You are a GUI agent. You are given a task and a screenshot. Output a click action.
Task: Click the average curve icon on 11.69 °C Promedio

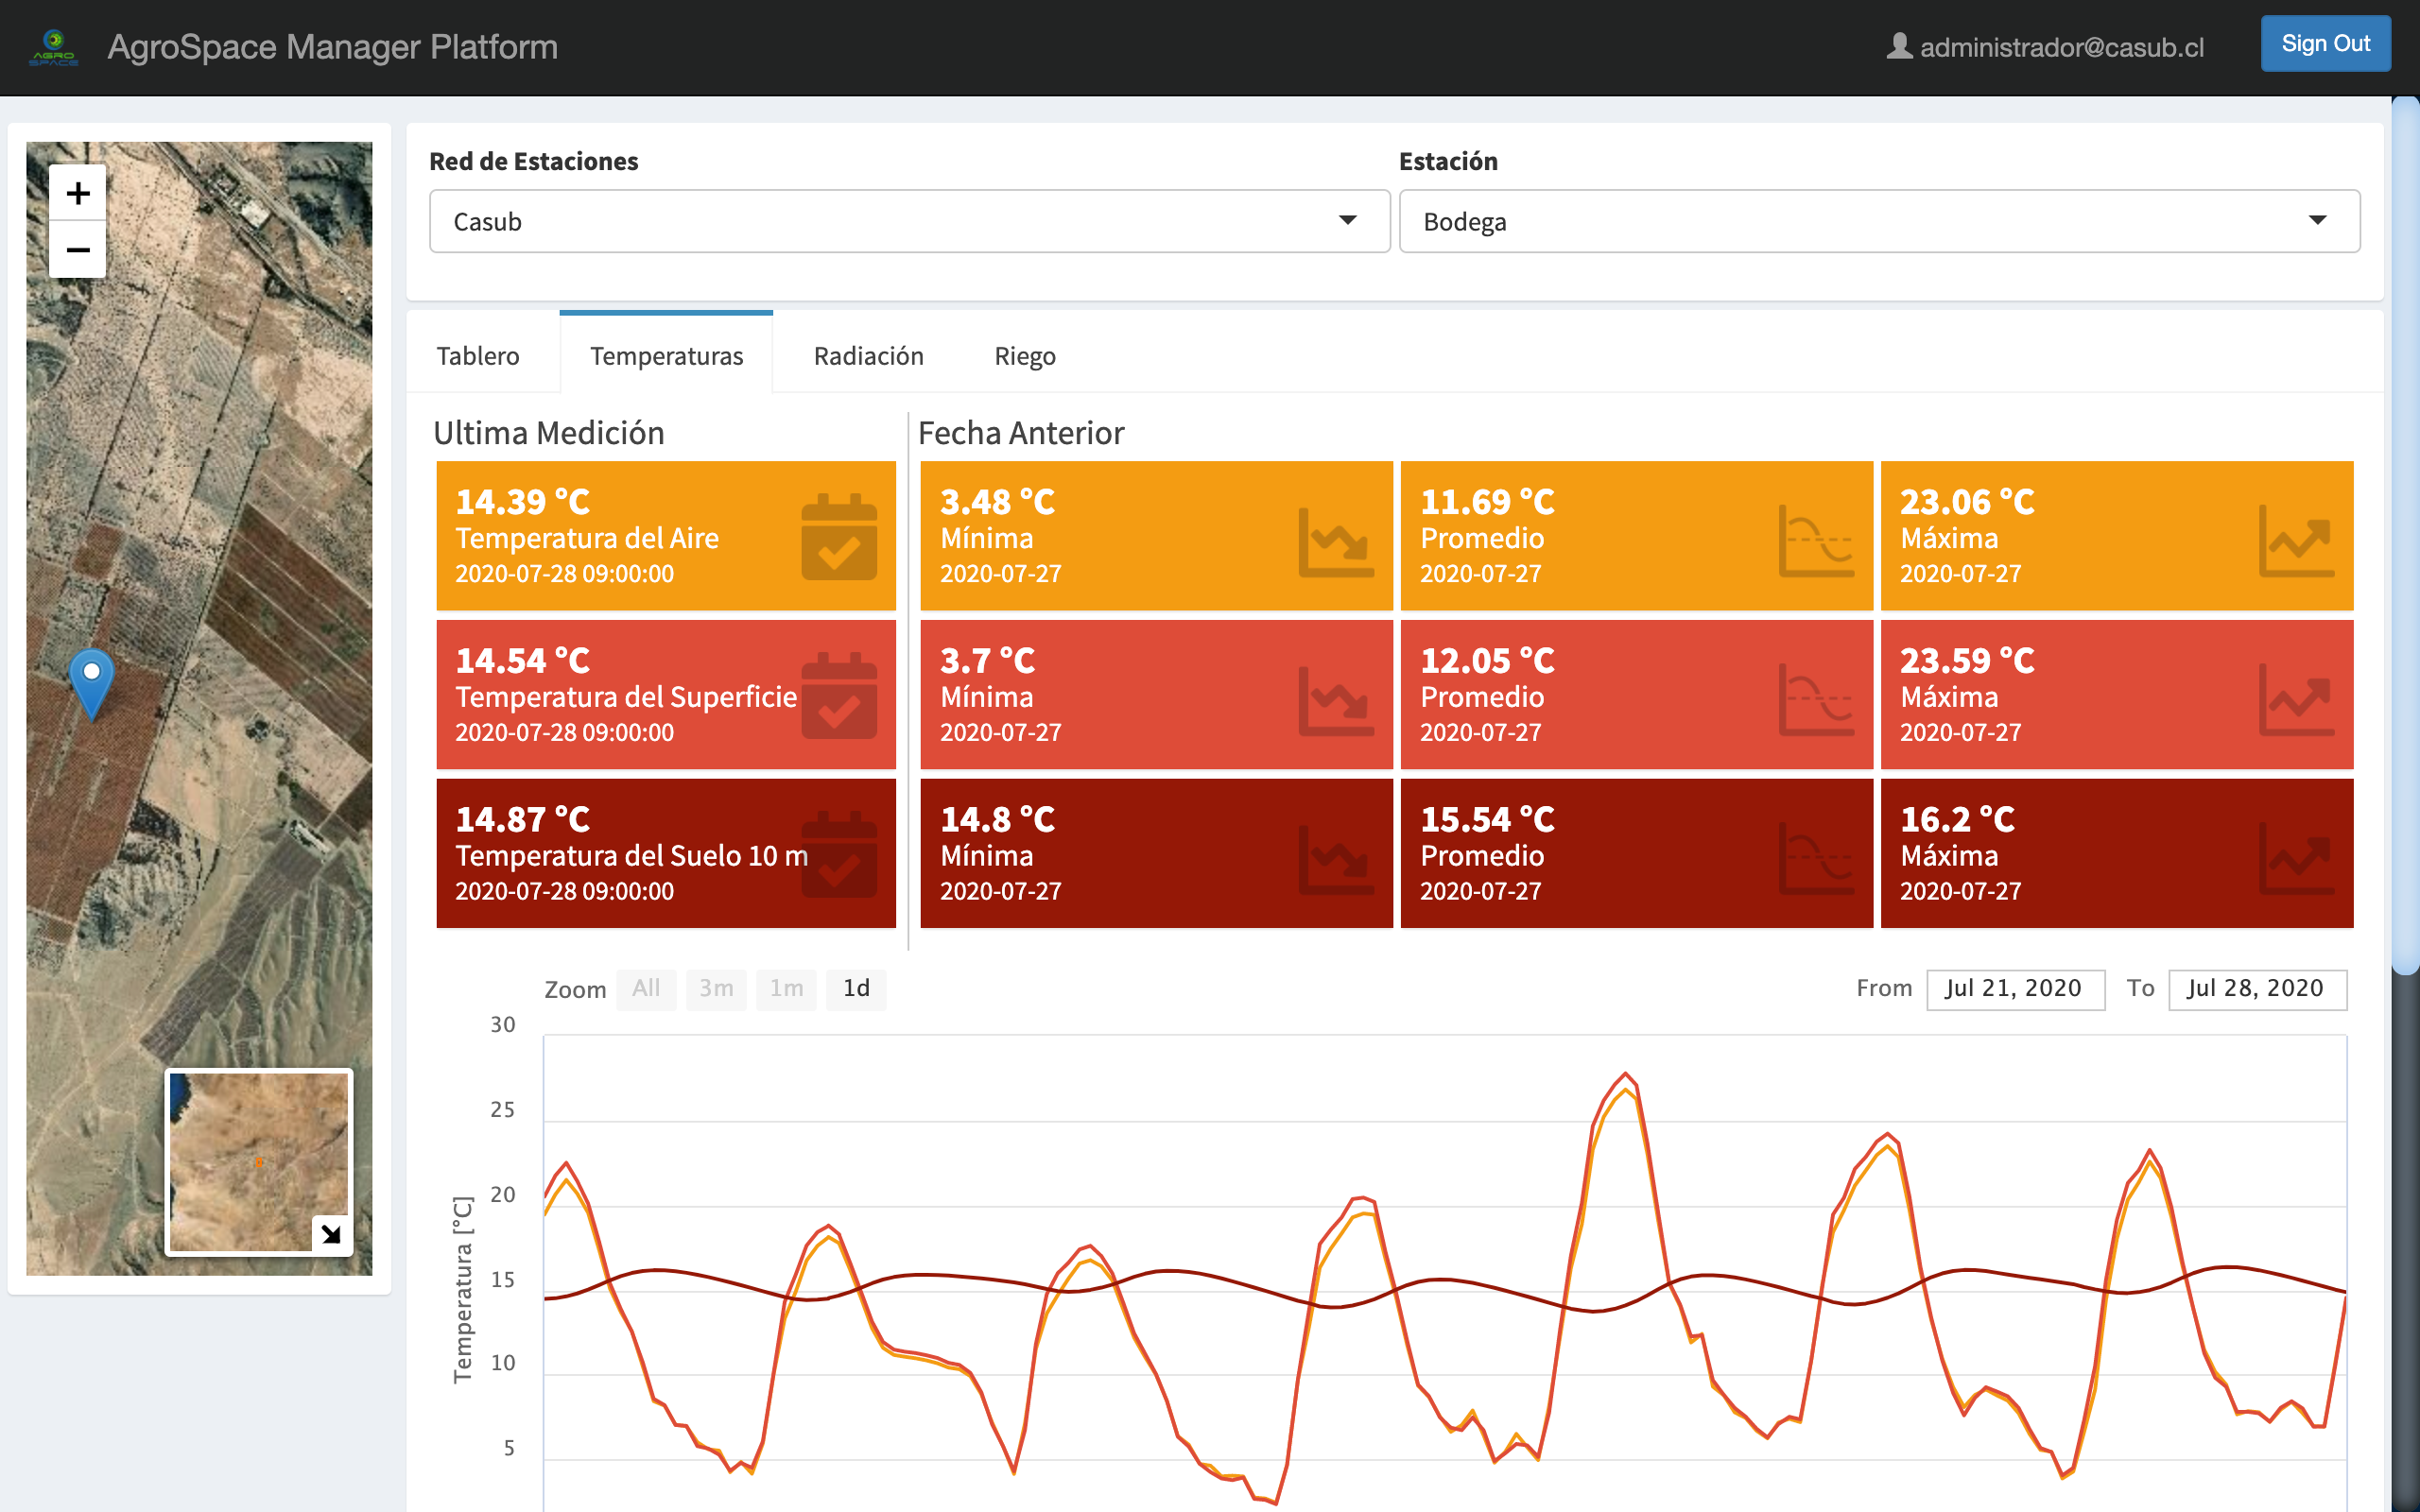[x=1815, y=542]
